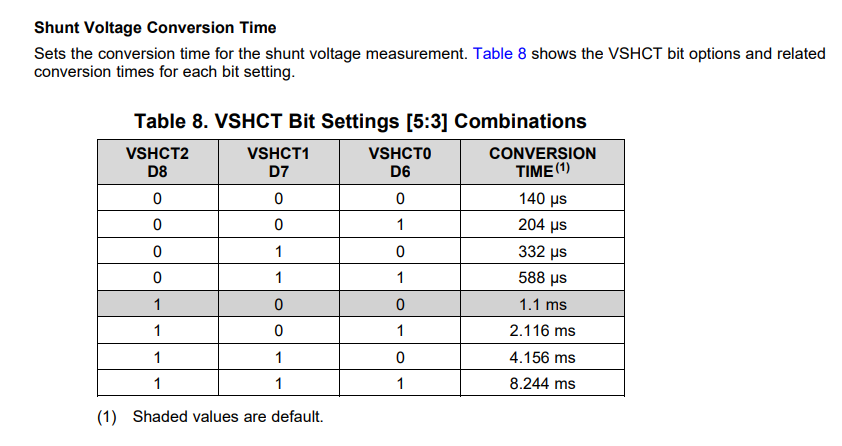This screenshot has width=842, height=446.
Task: Click the 140 µs conversion time cell
Action: [x=542, y=199]
